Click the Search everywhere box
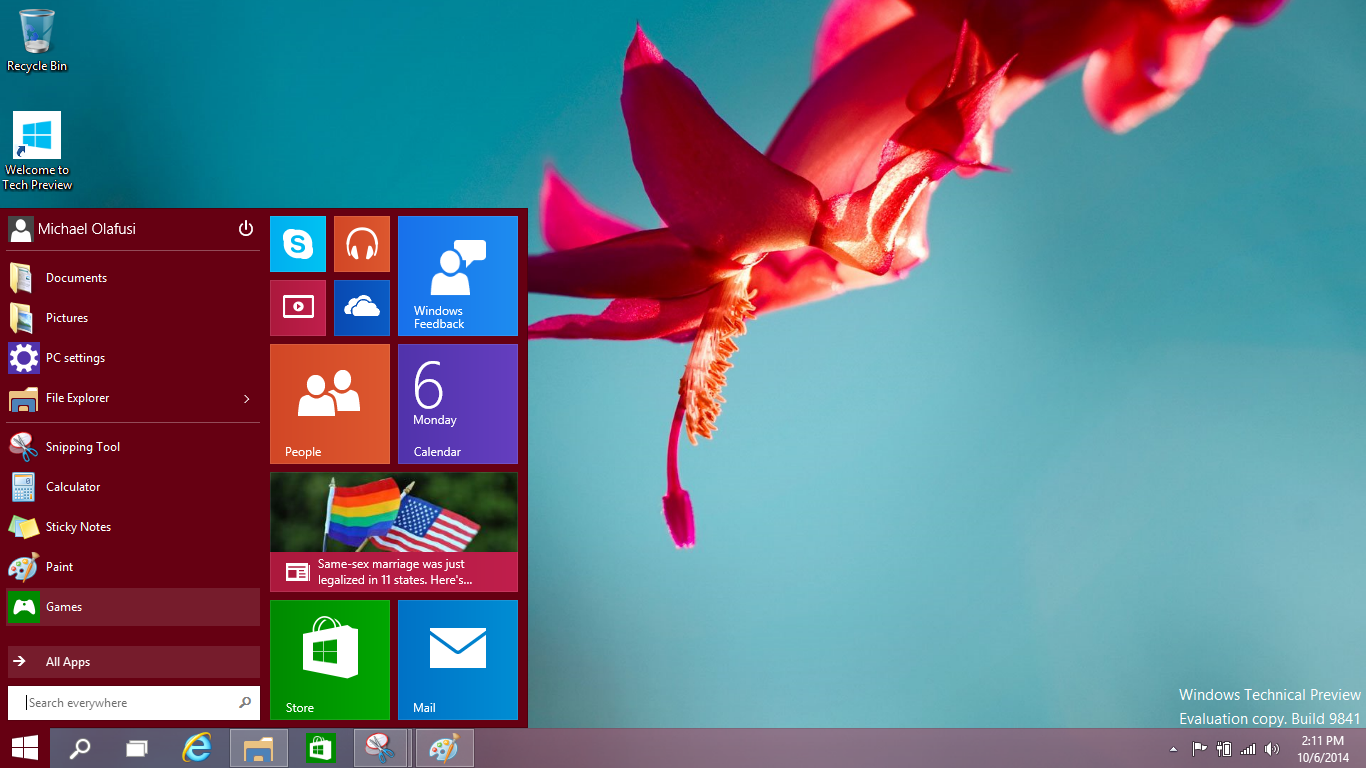Viewport: 1366px width, 768px height. (120, 702)
